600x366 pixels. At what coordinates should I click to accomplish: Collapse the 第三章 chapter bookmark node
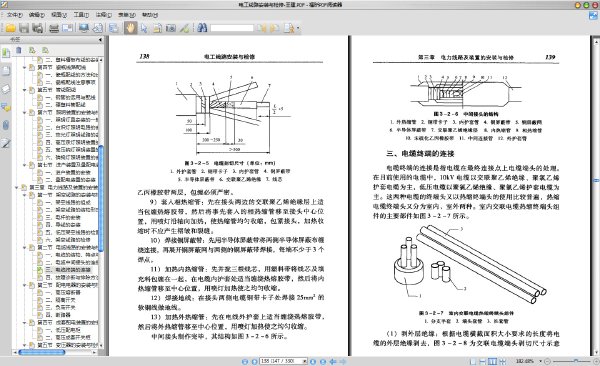tap(17, 188)
